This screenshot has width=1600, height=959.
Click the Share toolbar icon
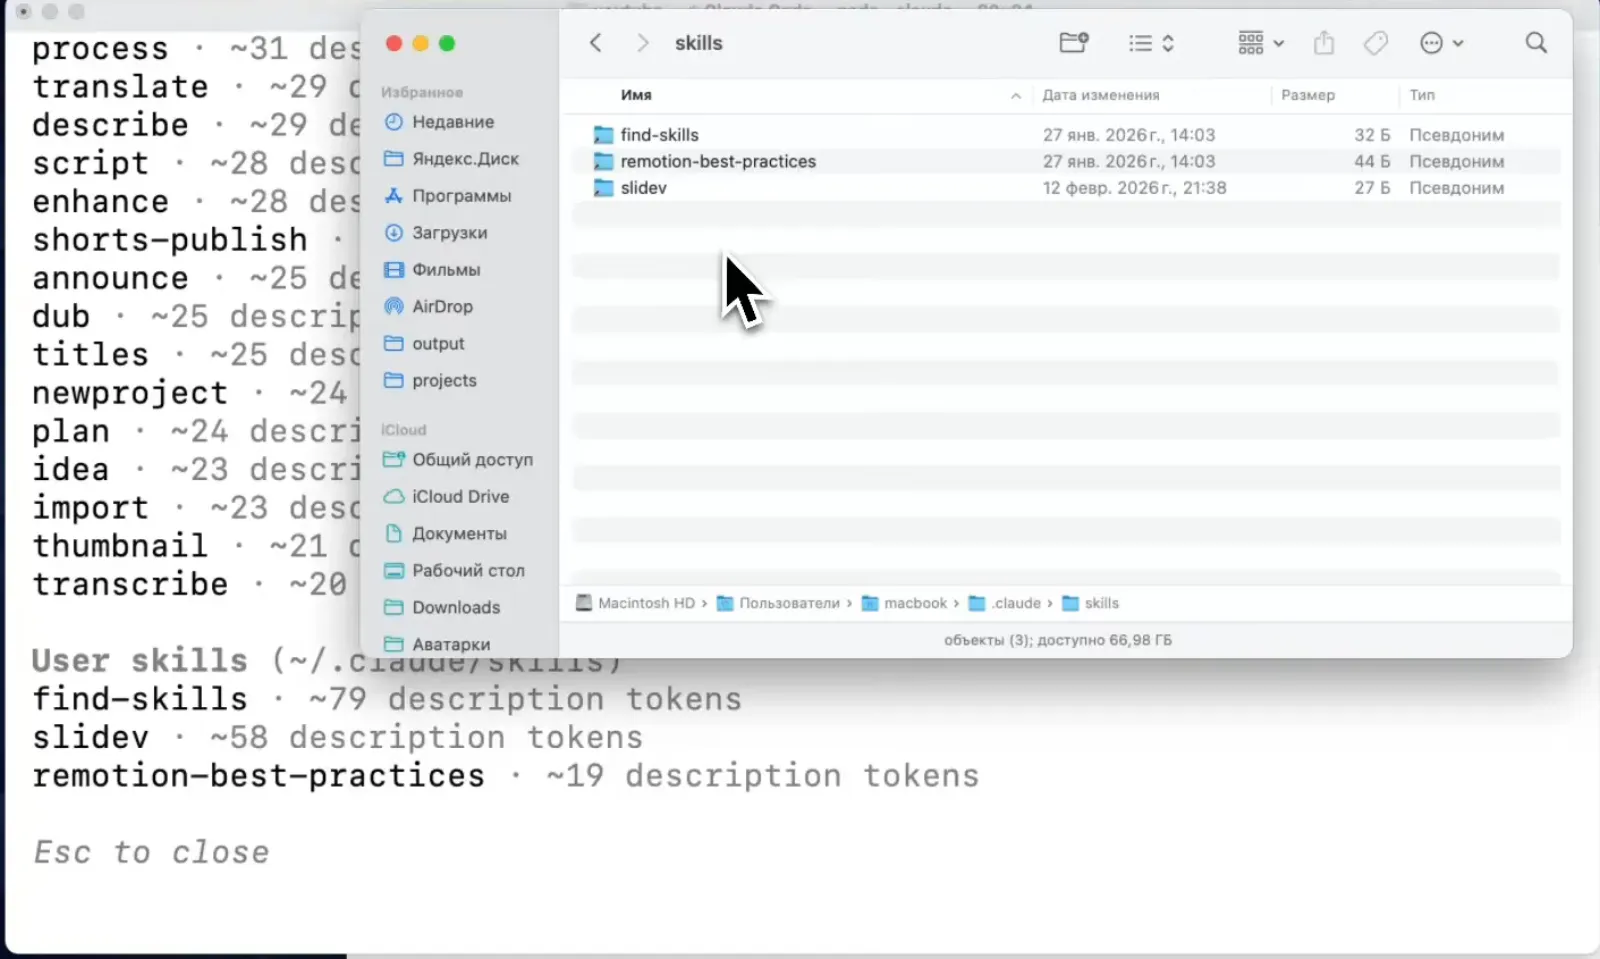coord(1324,43)
